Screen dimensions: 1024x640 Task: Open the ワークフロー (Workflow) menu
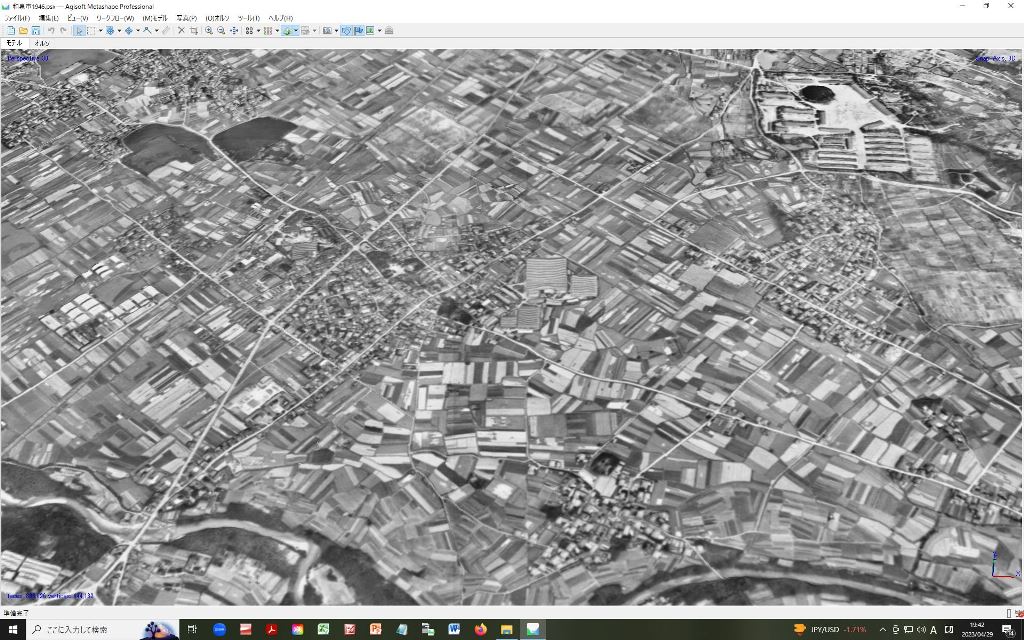tap(115, 18)
